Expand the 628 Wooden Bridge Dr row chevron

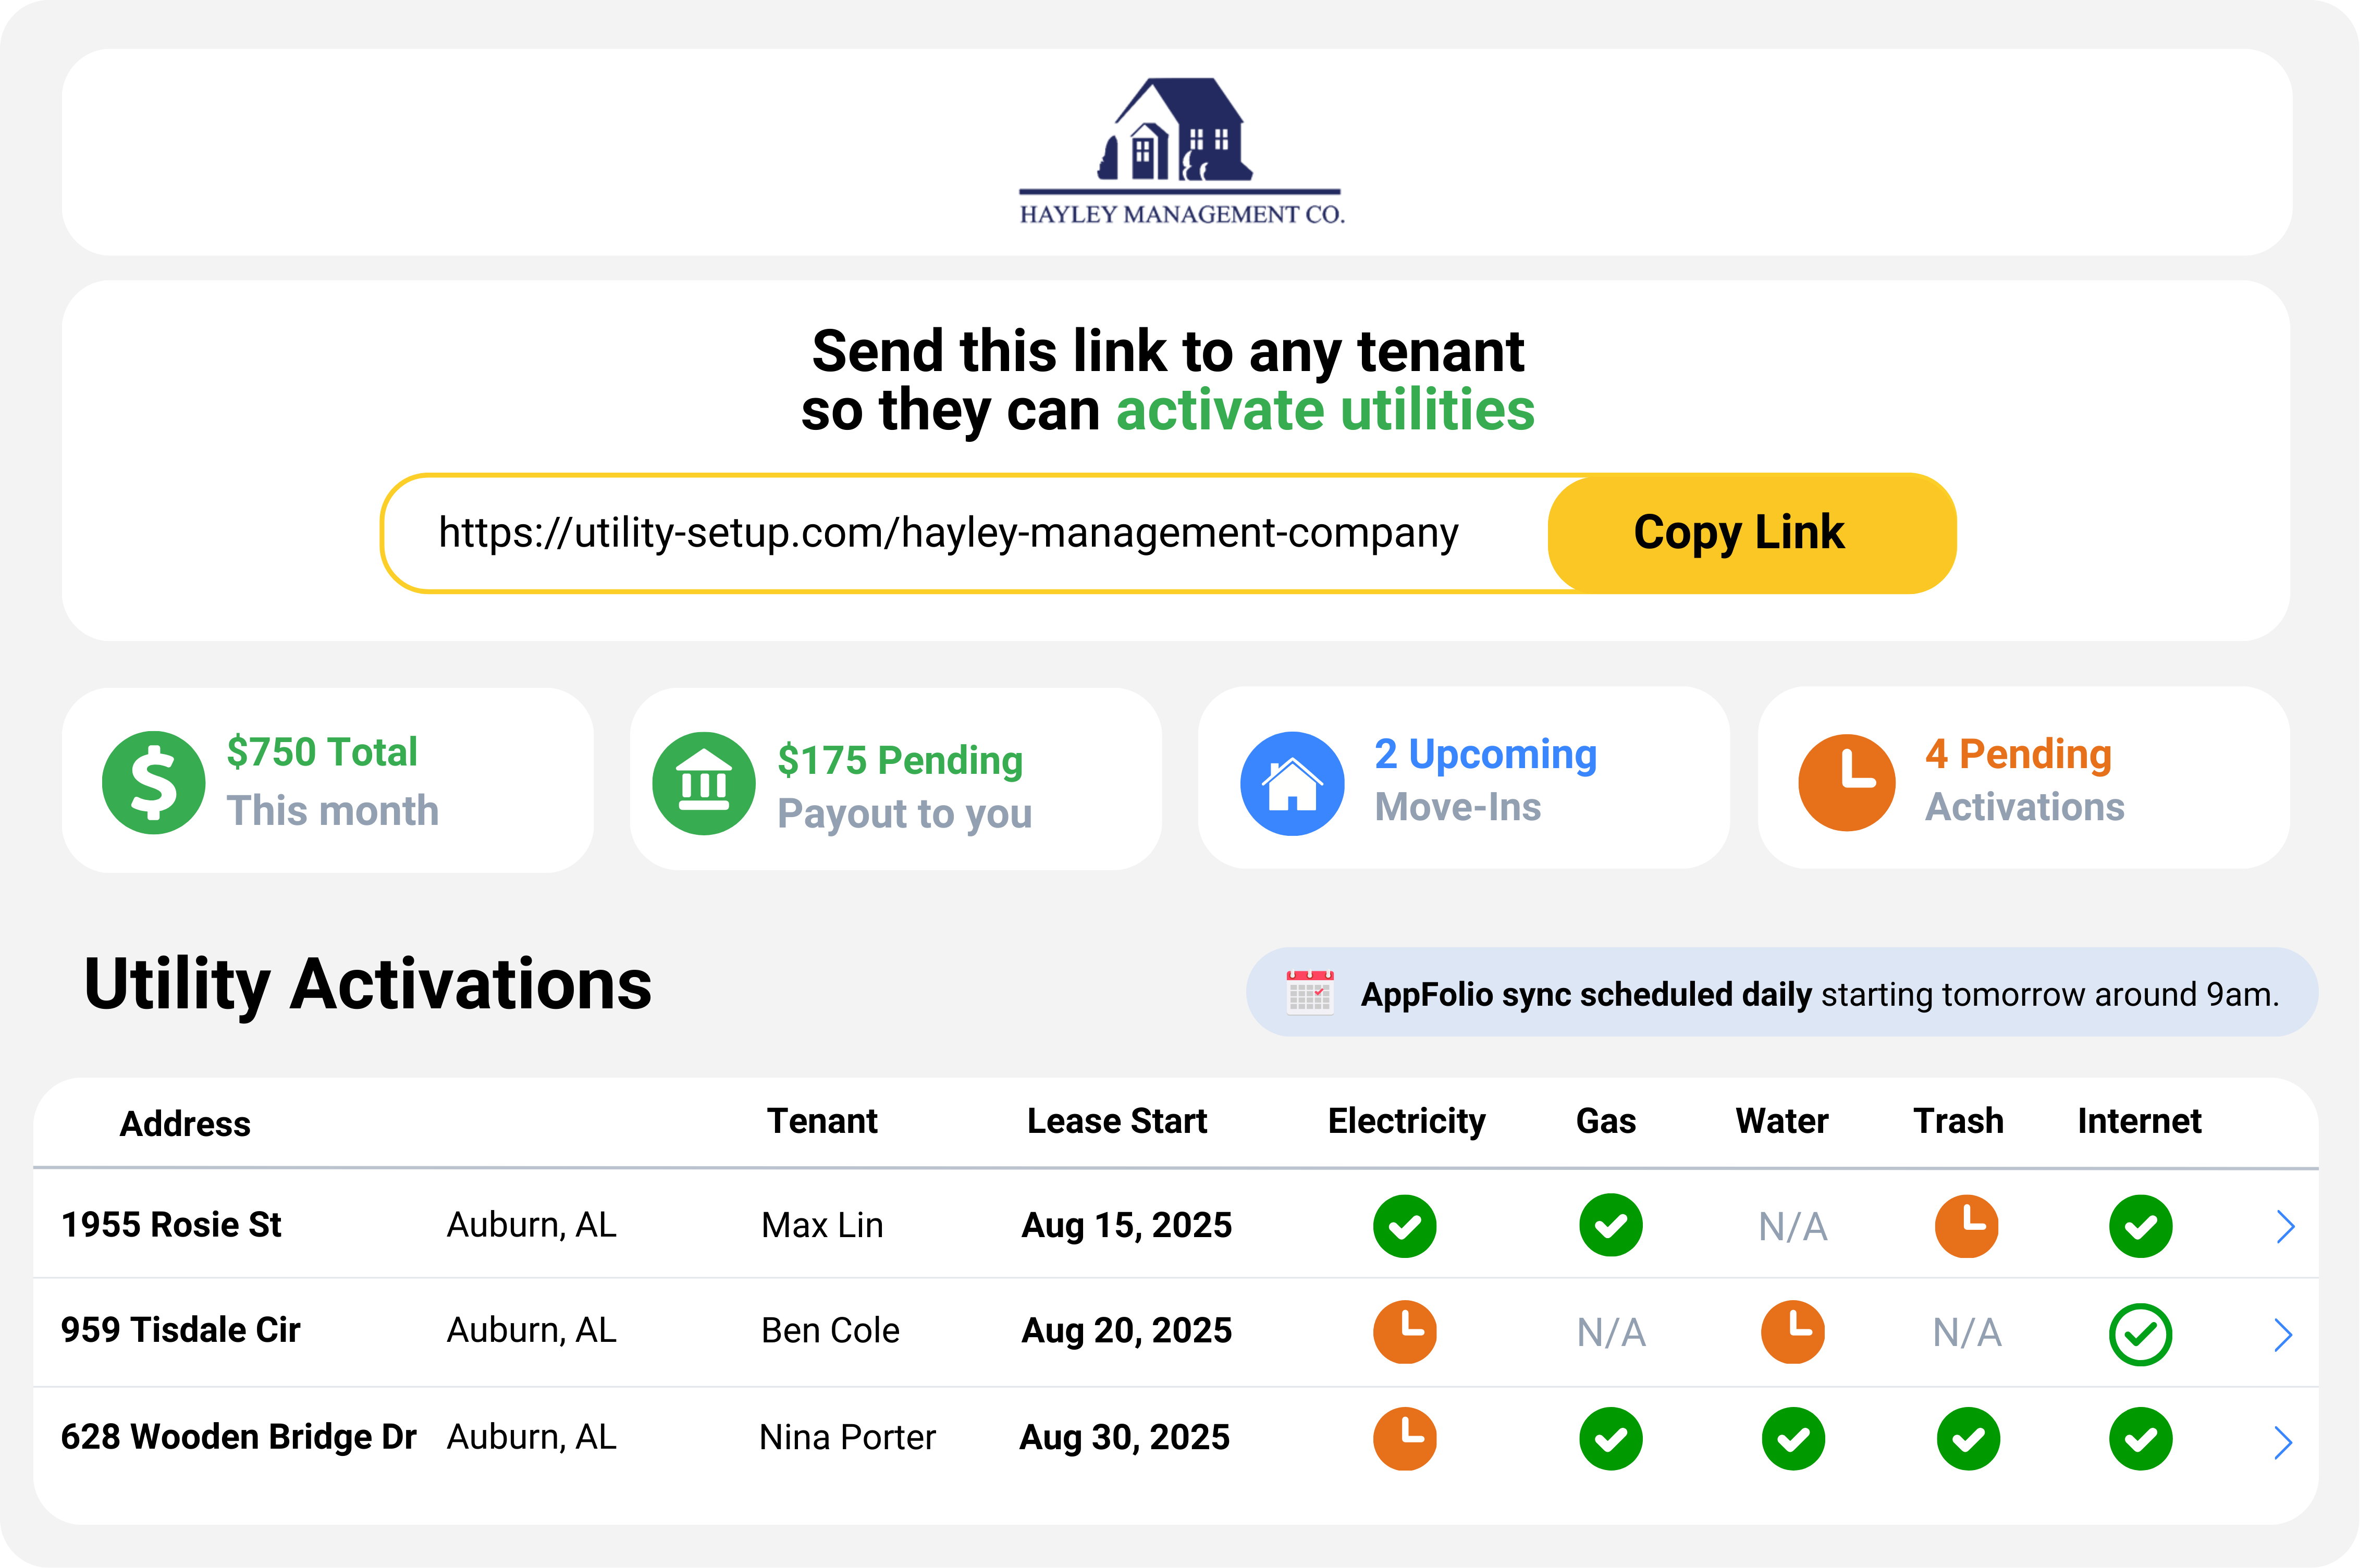pos(2283,1442)
